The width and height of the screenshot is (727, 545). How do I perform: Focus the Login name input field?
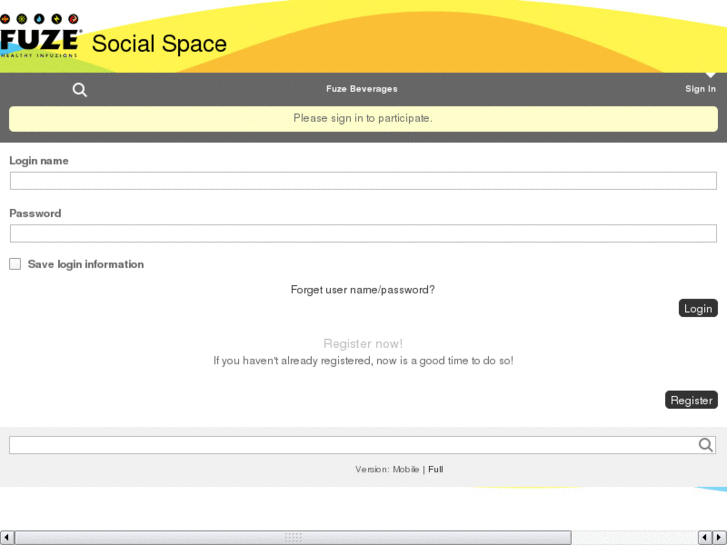pyautogui.click(x=363, y=180)
